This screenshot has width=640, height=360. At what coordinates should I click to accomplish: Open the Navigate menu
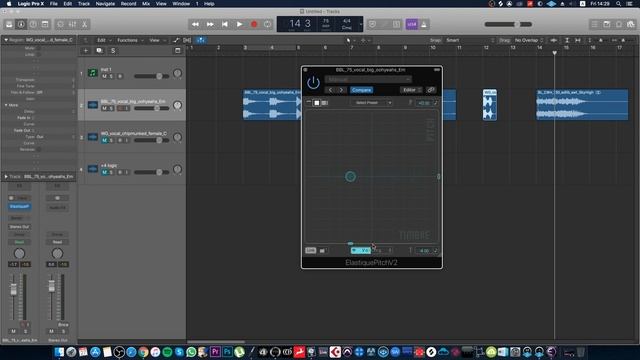point(105,4)
